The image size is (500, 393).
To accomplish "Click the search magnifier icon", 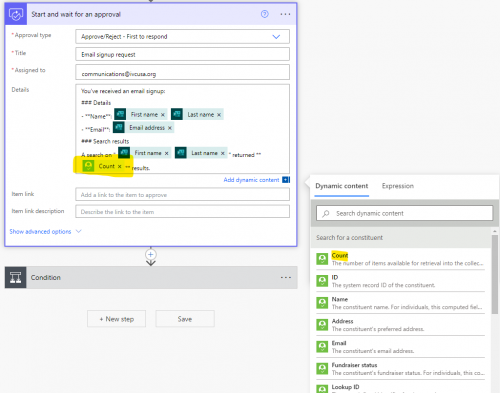I will click(326, 213).
